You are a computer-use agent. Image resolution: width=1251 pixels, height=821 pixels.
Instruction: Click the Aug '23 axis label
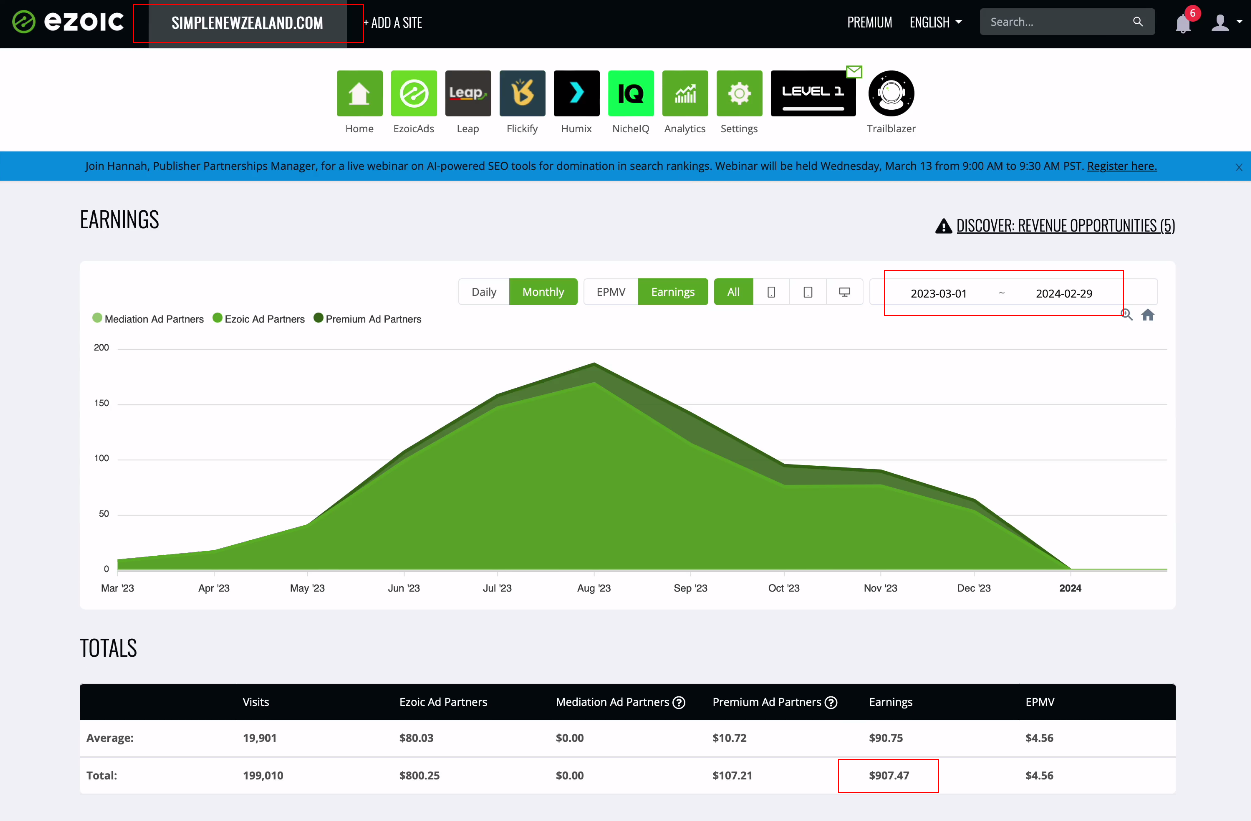click(594, 588)
